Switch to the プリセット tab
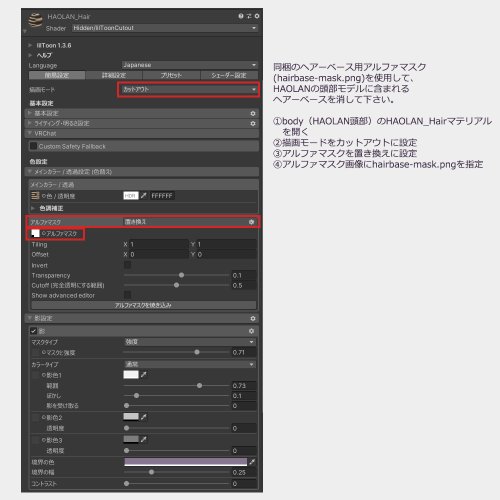This screenshot has height=500, width=500. click(171, 75)
